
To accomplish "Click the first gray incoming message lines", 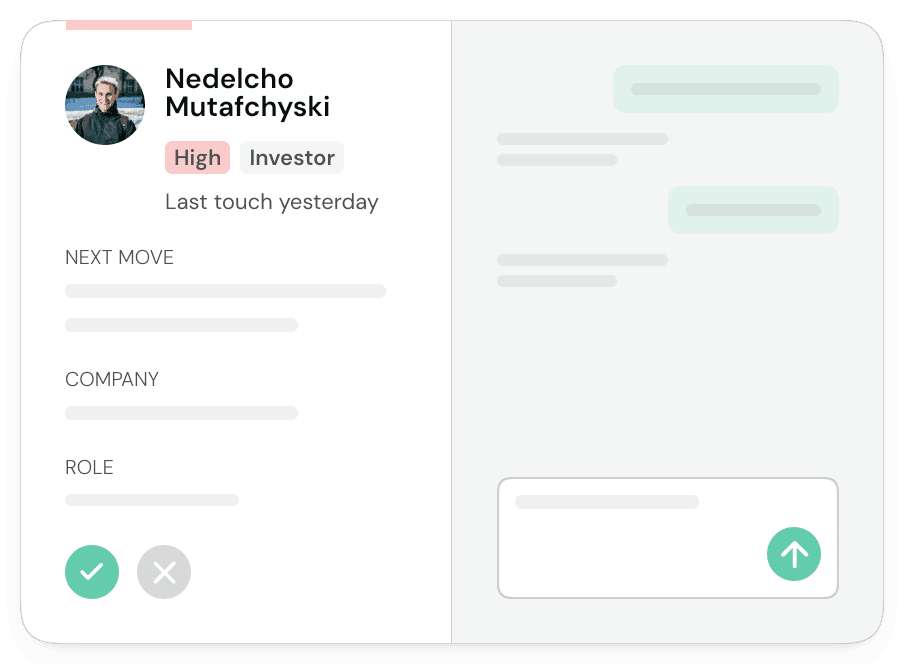I will click(x=582, y=149).
